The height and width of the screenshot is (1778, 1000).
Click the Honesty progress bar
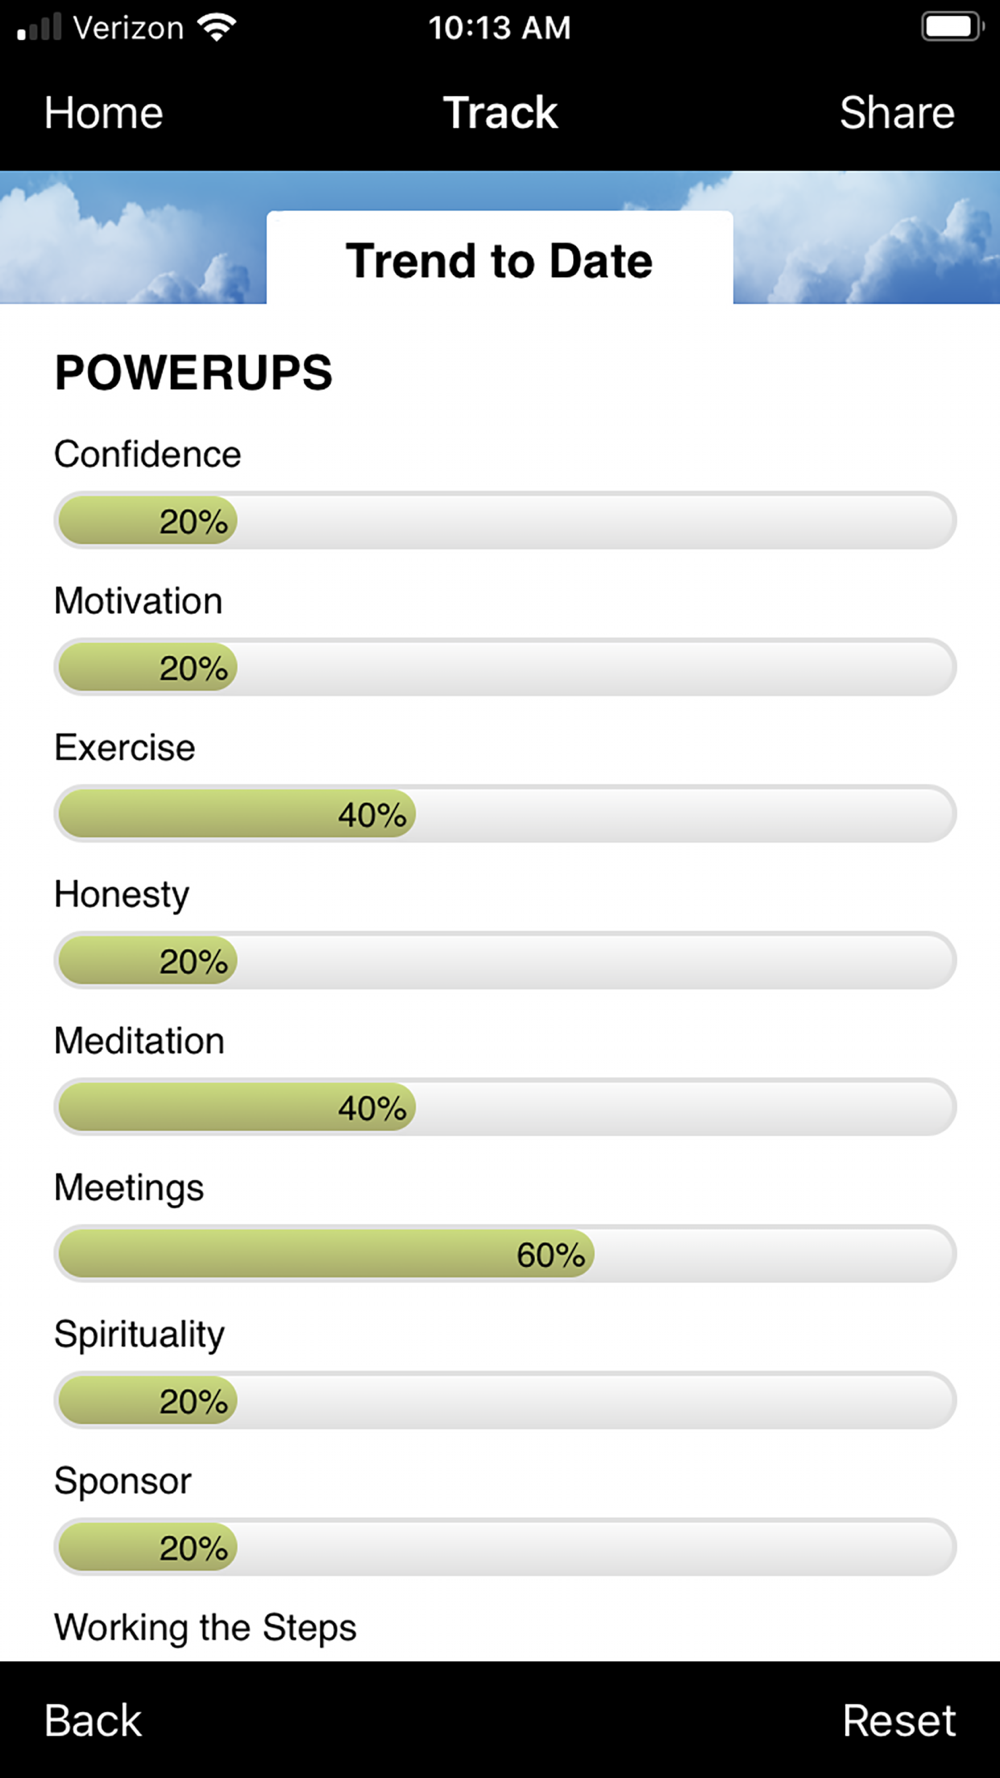[x=505, y=960]
